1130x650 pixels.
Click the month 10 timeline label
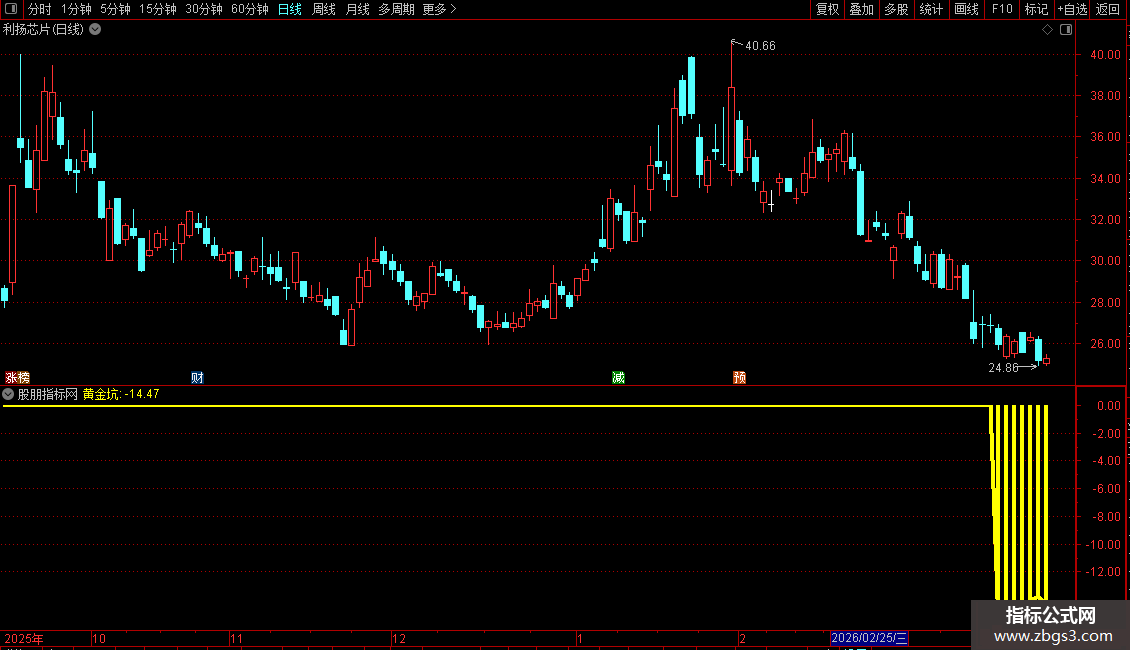coord(99,638)
